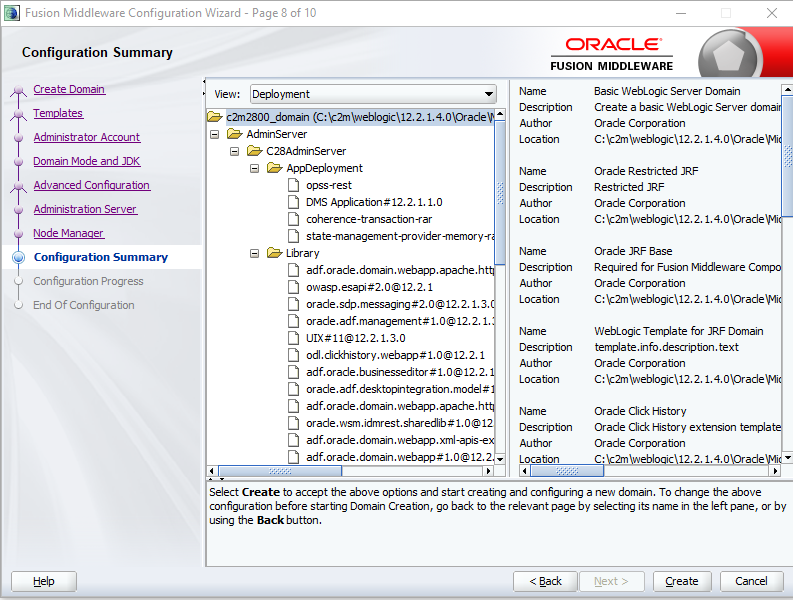Viewport: 793px width, 600px height.
Task: Click the DMS Application file icon
Action: (293, 202)
